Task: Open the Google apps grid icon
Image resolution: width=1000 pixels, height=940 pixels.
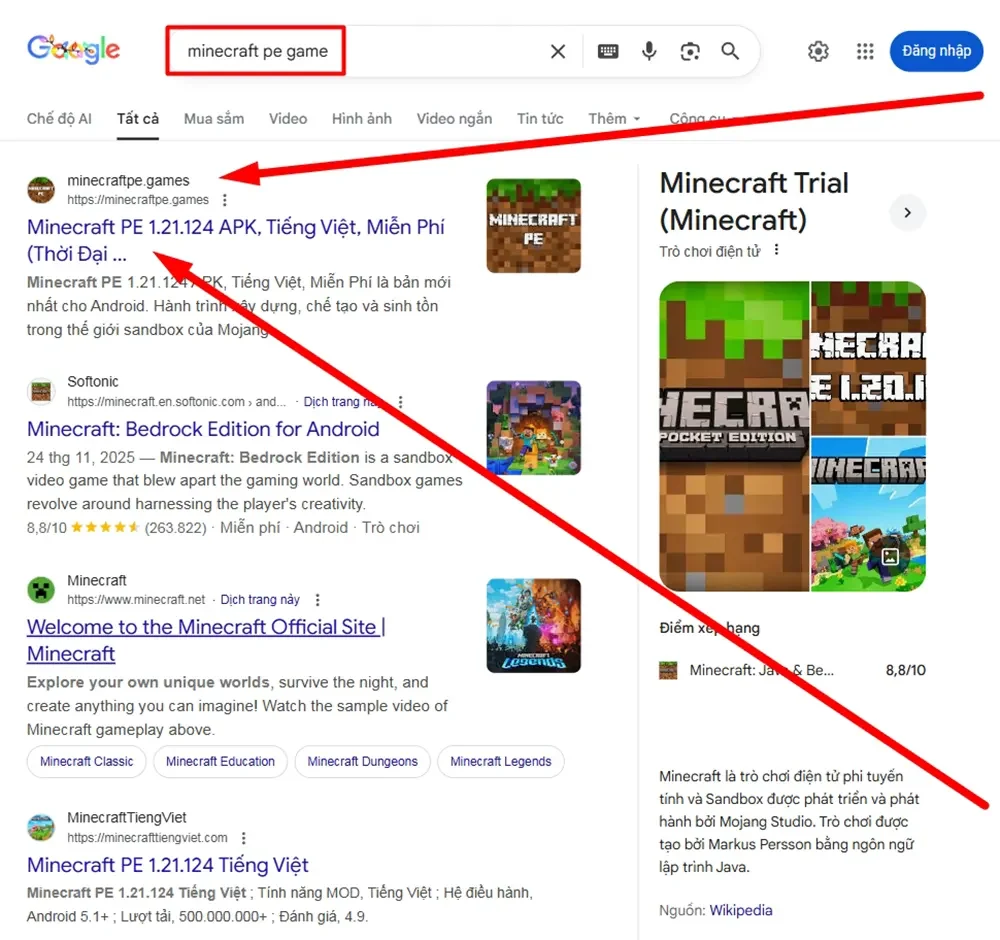Action: pyautogui.click(x=865, y=51)
